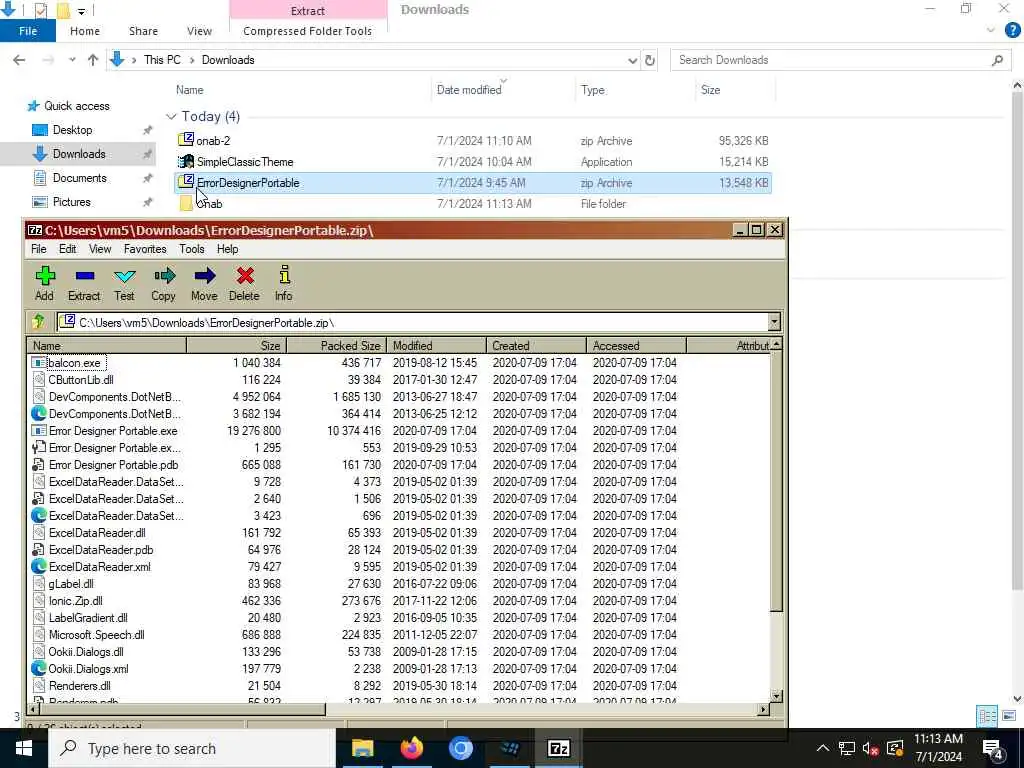Expand the Explorer ribbon chevron
1024x768 pixels.
pyautogui.click(x=991, y=30)
